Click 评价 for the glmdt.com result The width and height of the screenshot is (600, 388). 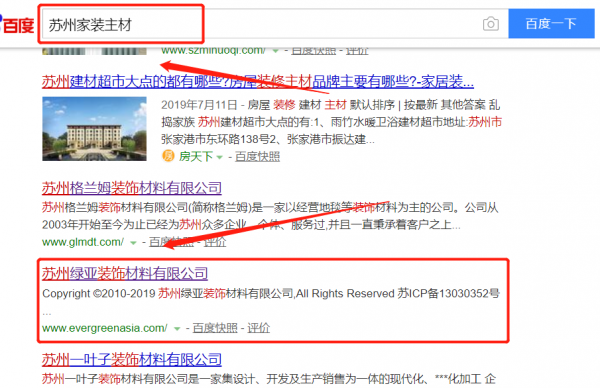coord(215,242)
